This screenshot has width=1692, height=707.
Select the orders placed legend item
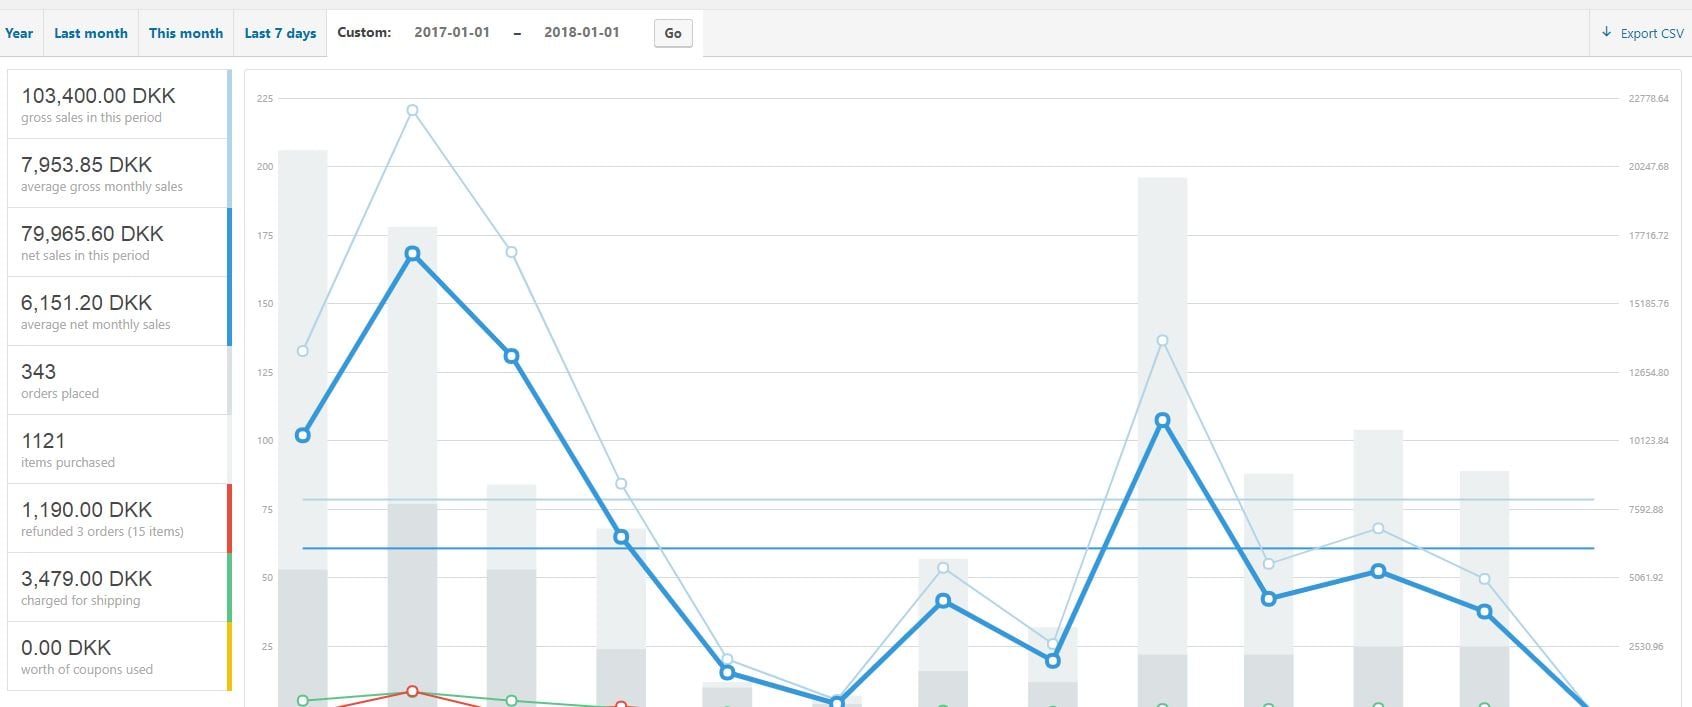[118, 380]
